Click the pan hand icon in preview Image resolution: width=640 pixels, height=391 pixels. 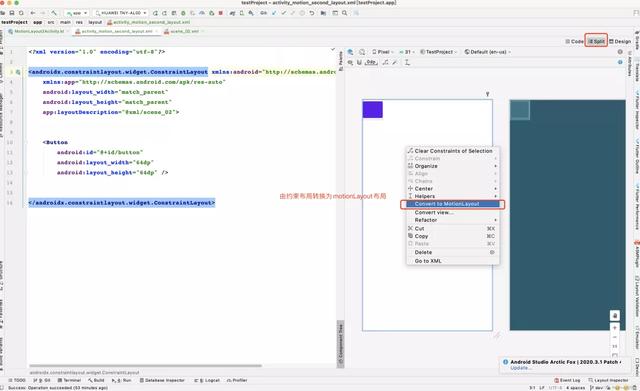(x=615, y=315)
